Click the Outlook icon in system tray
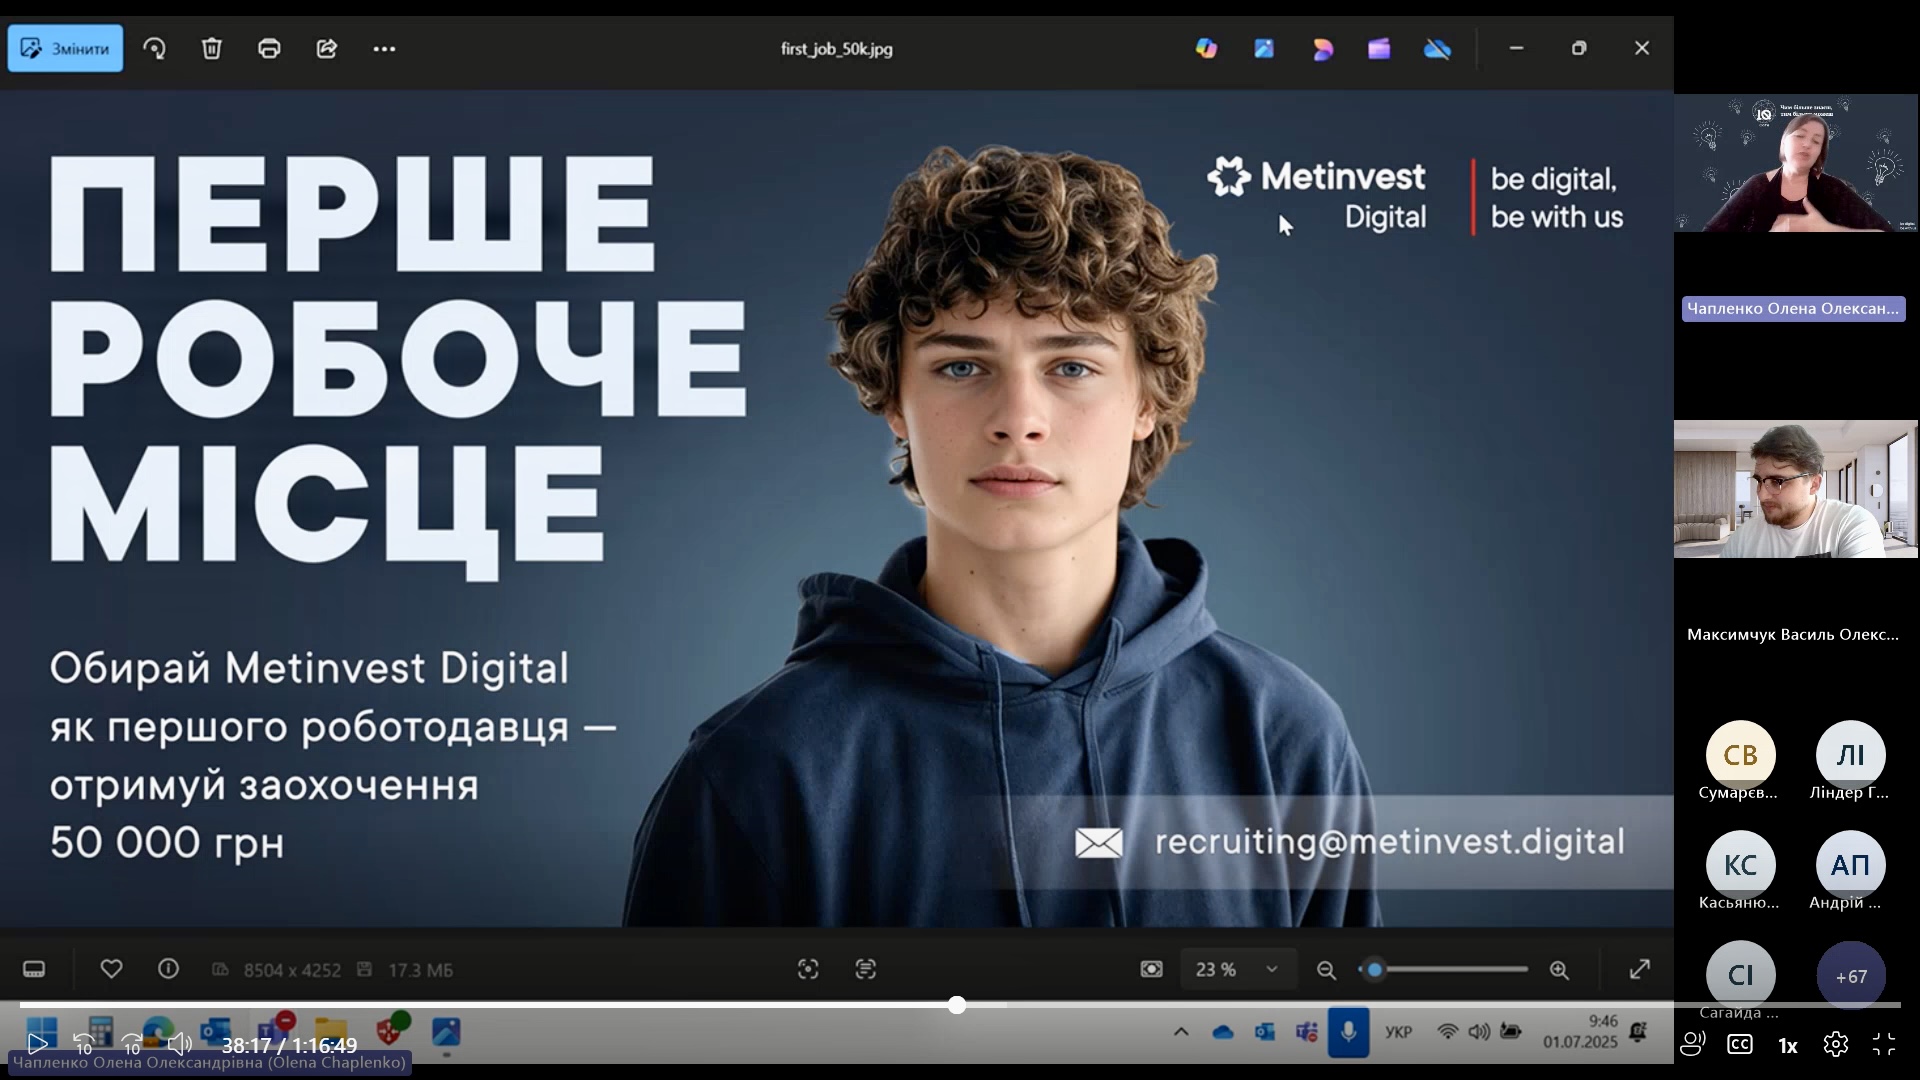The height and width of the screenshot is (1080, 1920). tap(1265, 1033)
